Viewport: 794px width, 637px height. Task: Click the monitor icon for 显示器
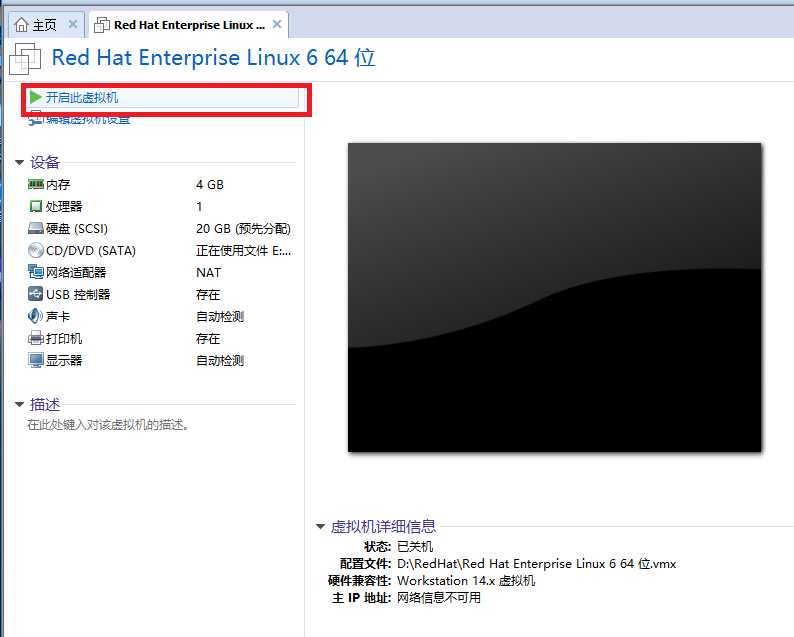click(x=35, y=360)
